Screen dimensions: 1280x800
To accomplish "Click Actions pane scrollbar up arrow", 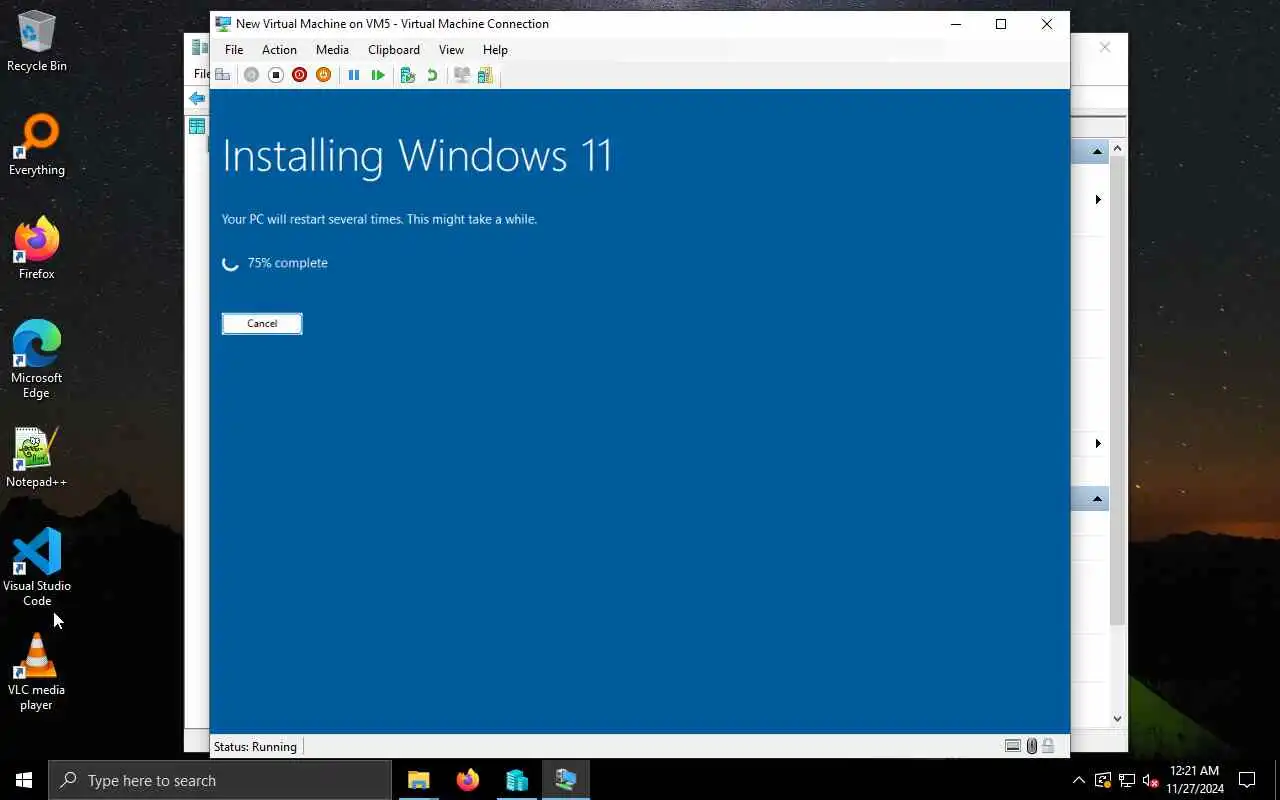I will (x=1117, y=149).
